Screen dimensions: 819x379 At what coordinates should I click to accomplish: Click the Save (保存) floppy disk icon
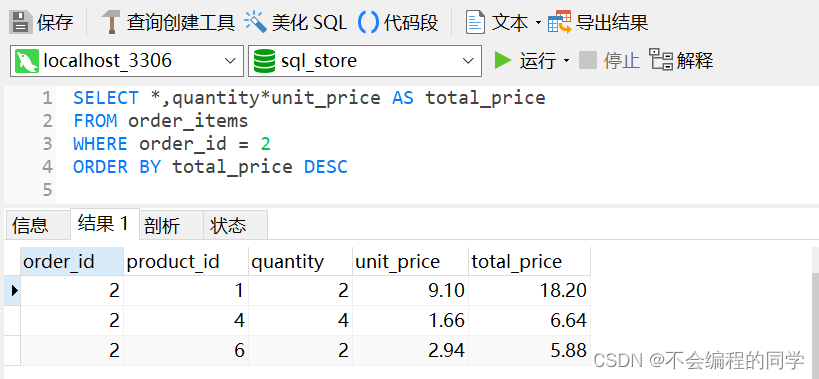[21, 22]
